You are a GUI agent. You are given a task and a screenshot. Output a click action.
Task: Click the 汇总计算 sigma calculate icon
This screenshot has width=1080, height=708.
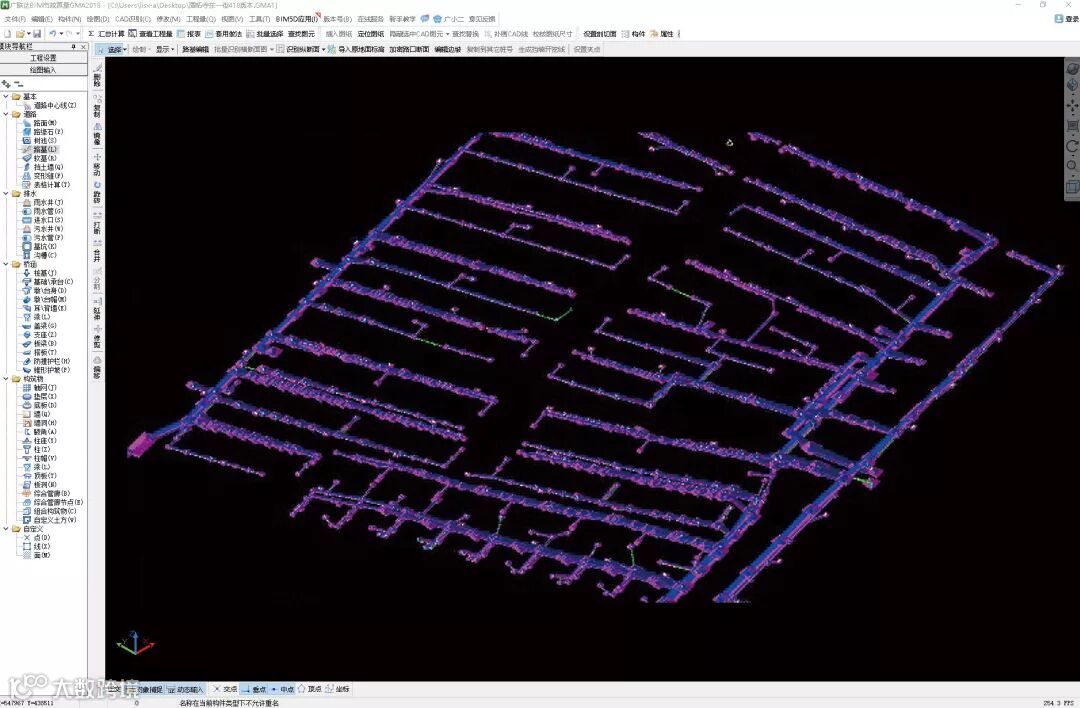[106, 33]
